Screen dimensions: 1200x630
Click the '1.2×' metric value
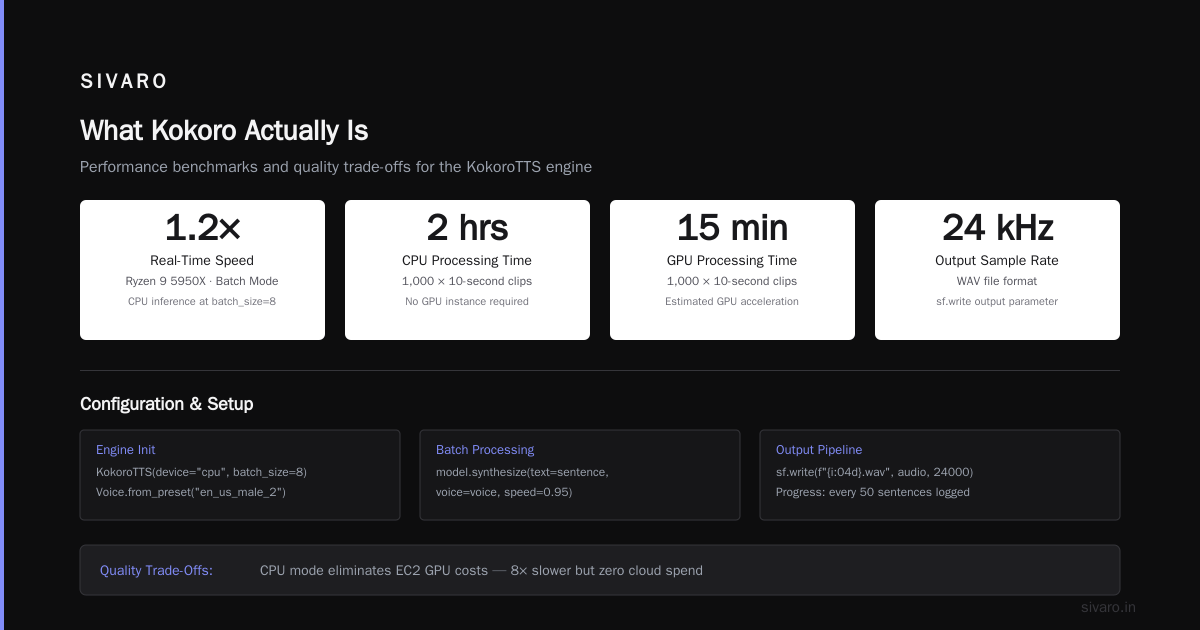coord(202,228)
